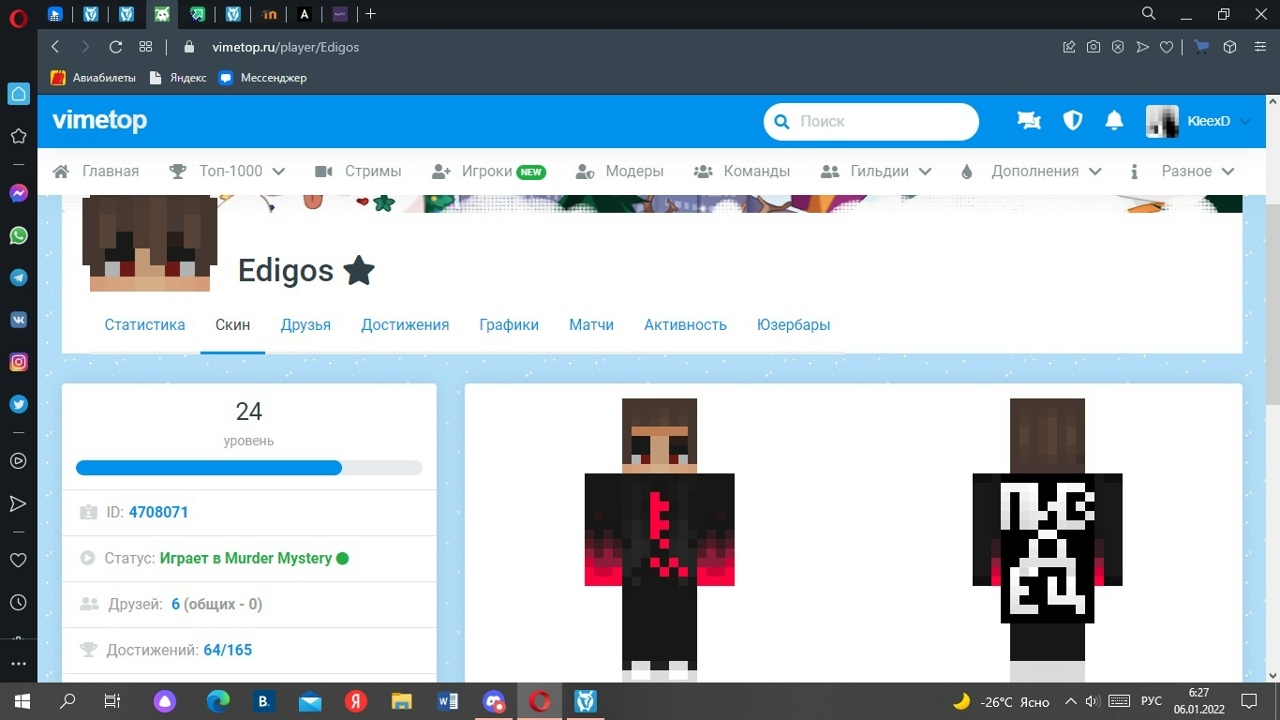Open WhatsApp in the Opera sidebar
This screenshot has height=720, width=1280.
pos(18,236)
